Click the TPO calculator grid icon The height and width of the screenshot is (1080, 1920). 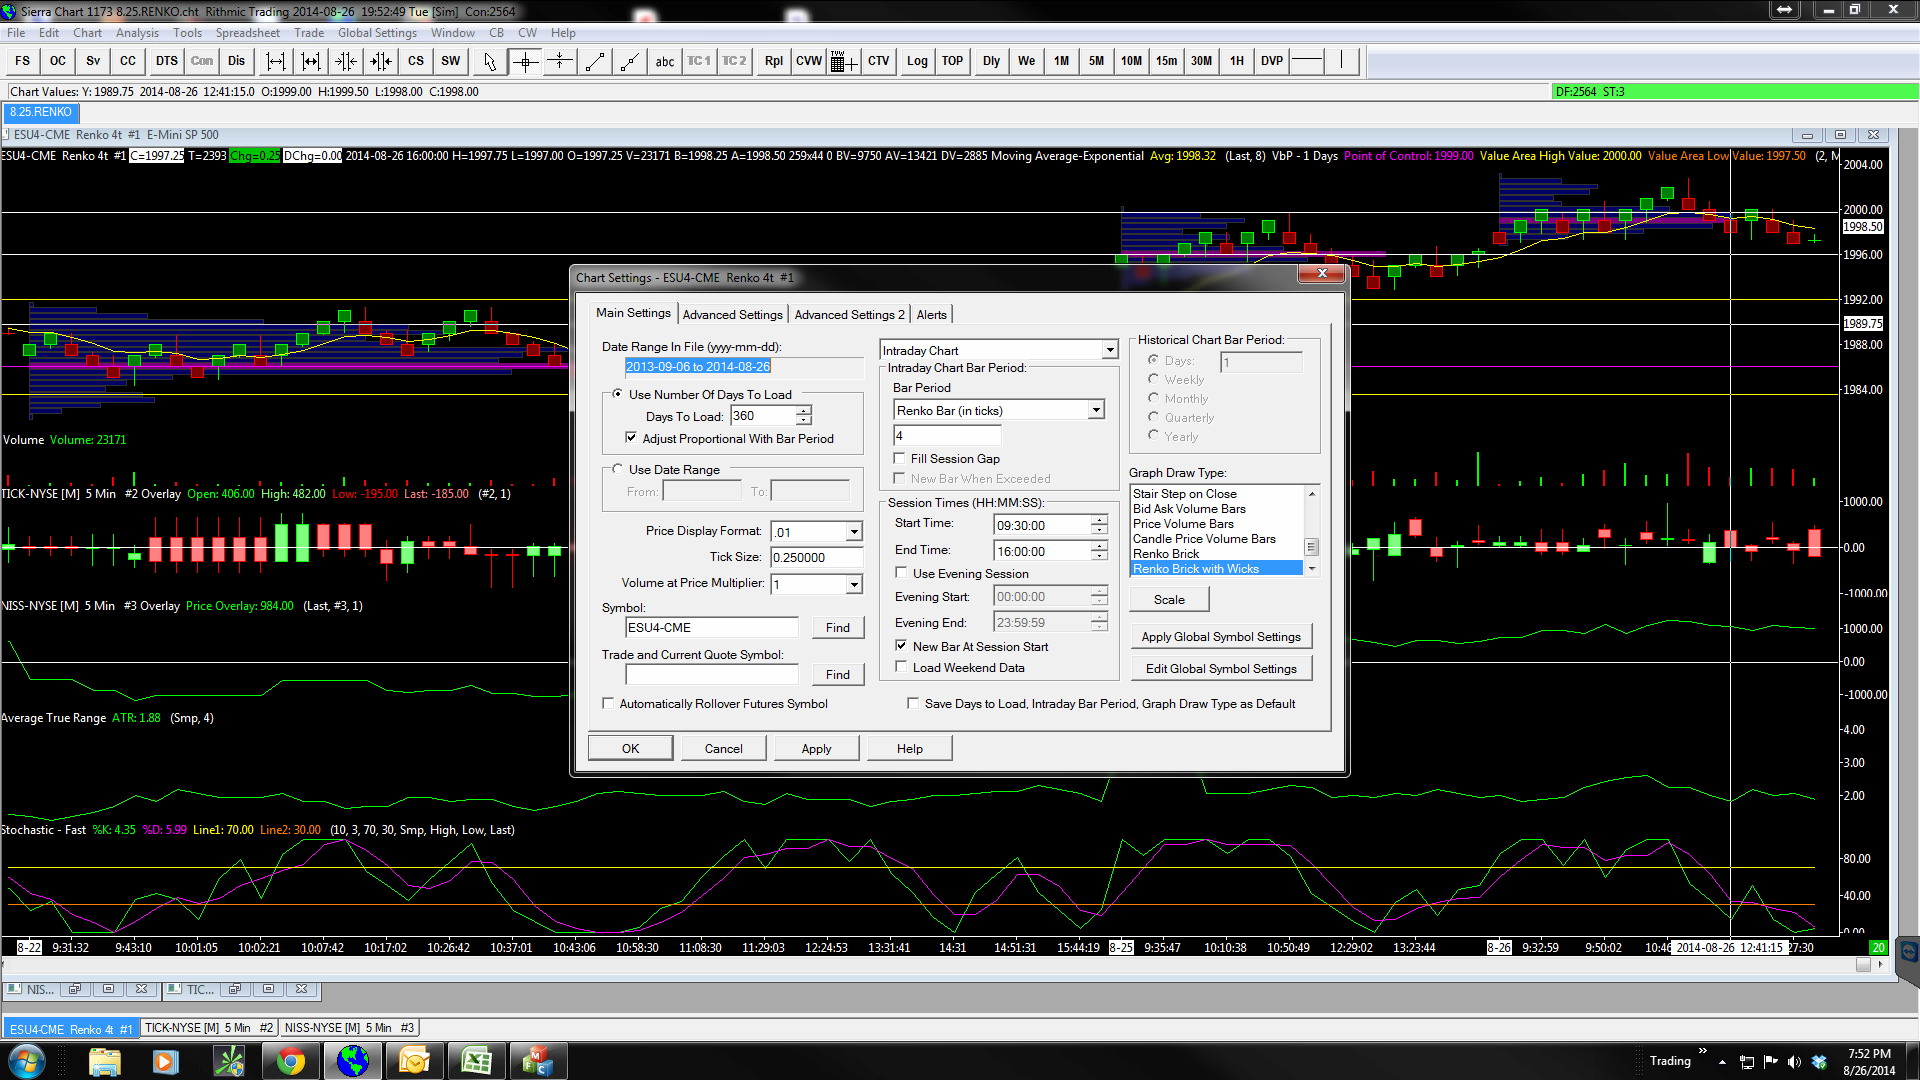843,61
